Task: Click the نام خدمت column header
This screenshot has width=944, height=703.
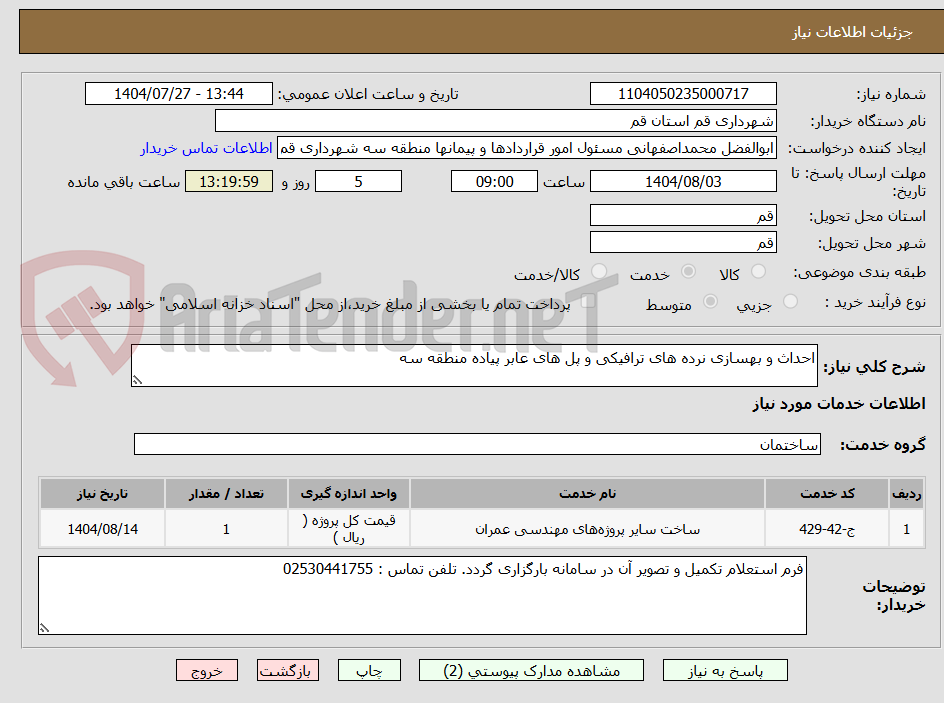Action: pyautogui.click(x=588, y=494)
